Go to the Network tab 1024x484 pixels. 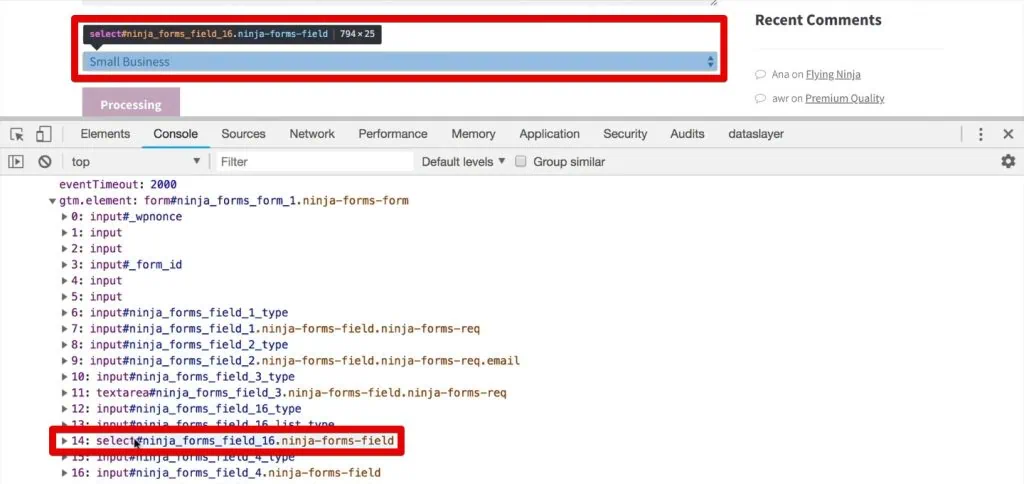(x=312, y=134)
